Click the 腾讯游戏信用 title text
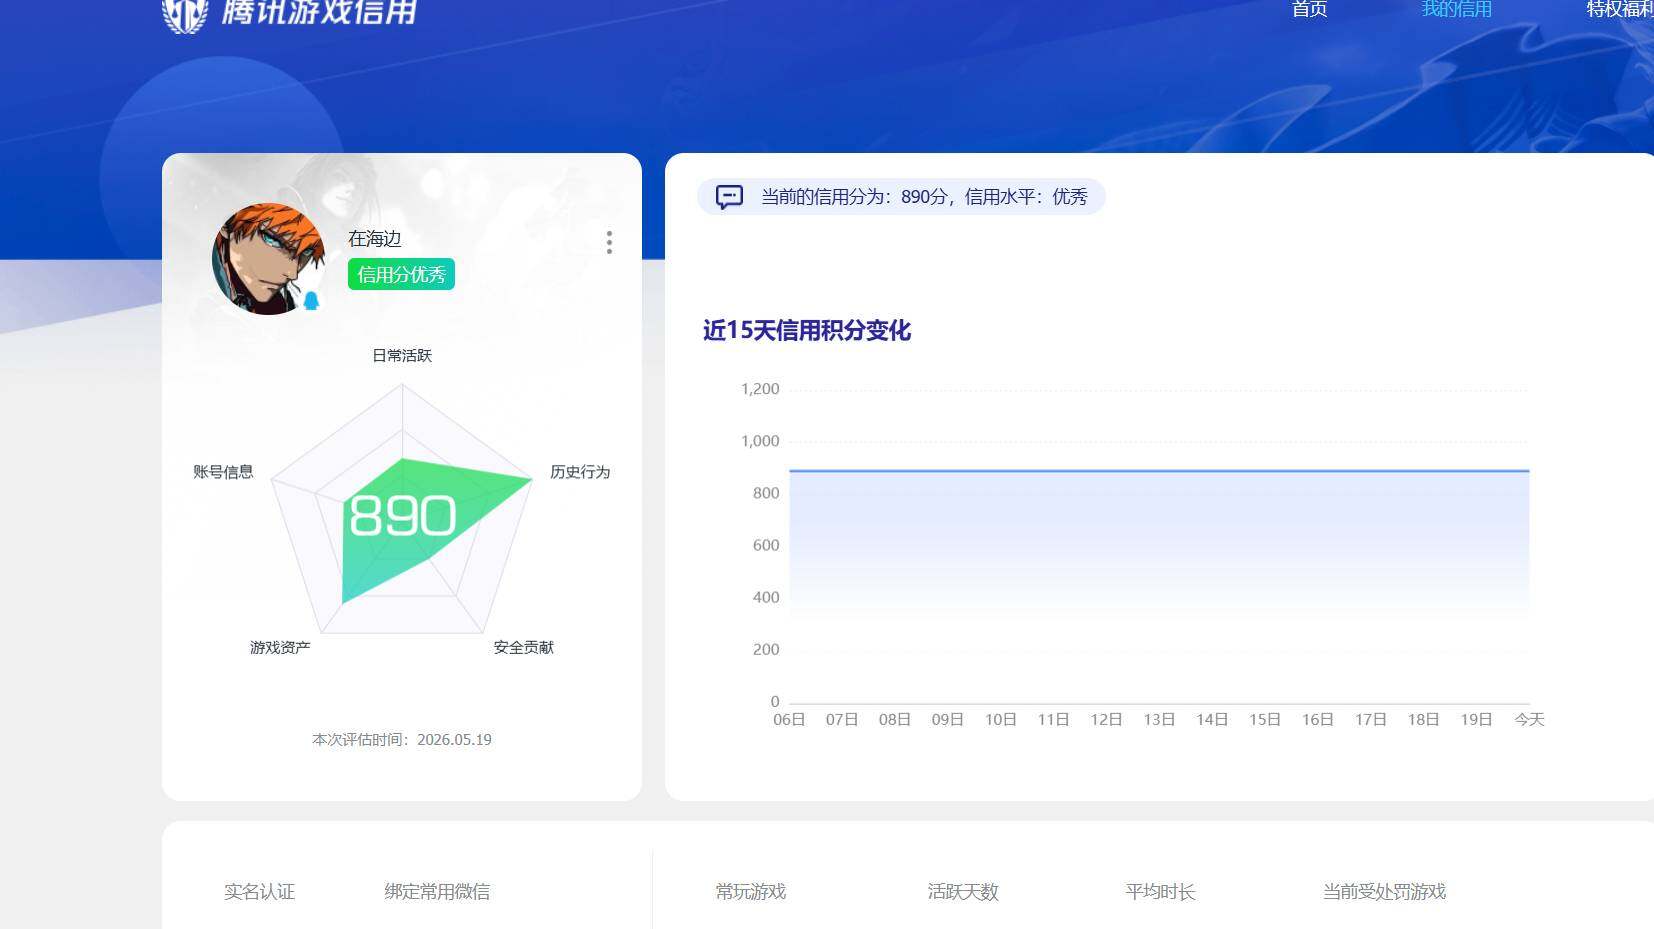The height and width of the screenshot is (929, 1654). pyautogui.click(x=319, y=12)
